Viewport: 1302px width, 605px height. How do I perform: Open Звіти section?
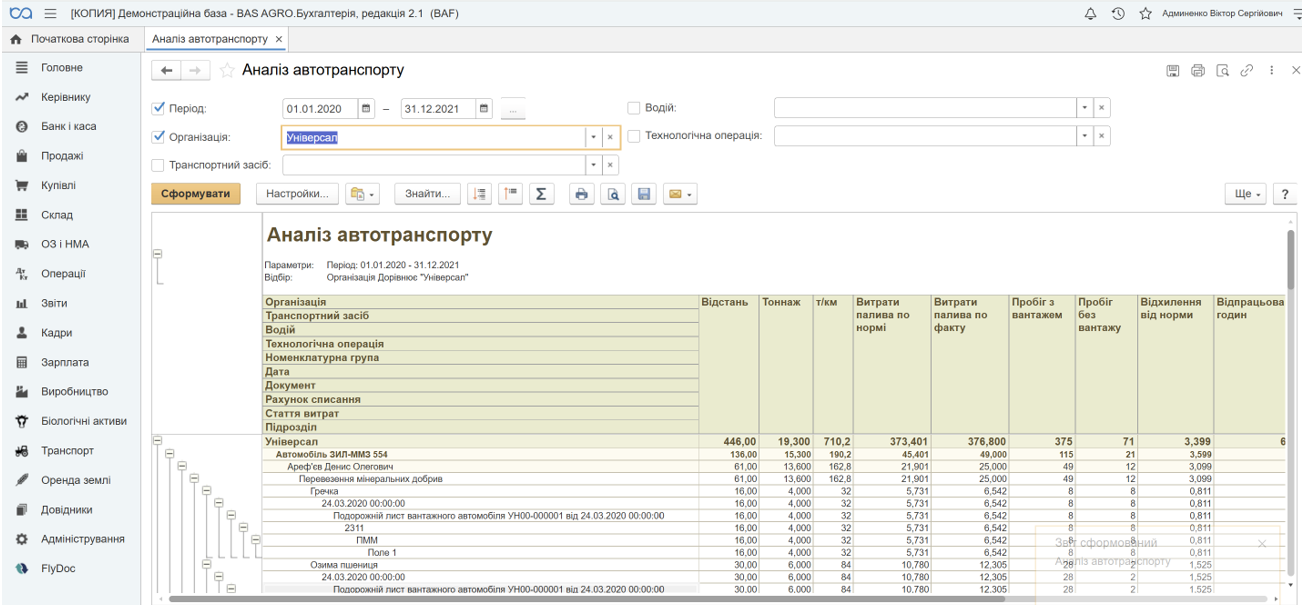click(x=54, y=303)
